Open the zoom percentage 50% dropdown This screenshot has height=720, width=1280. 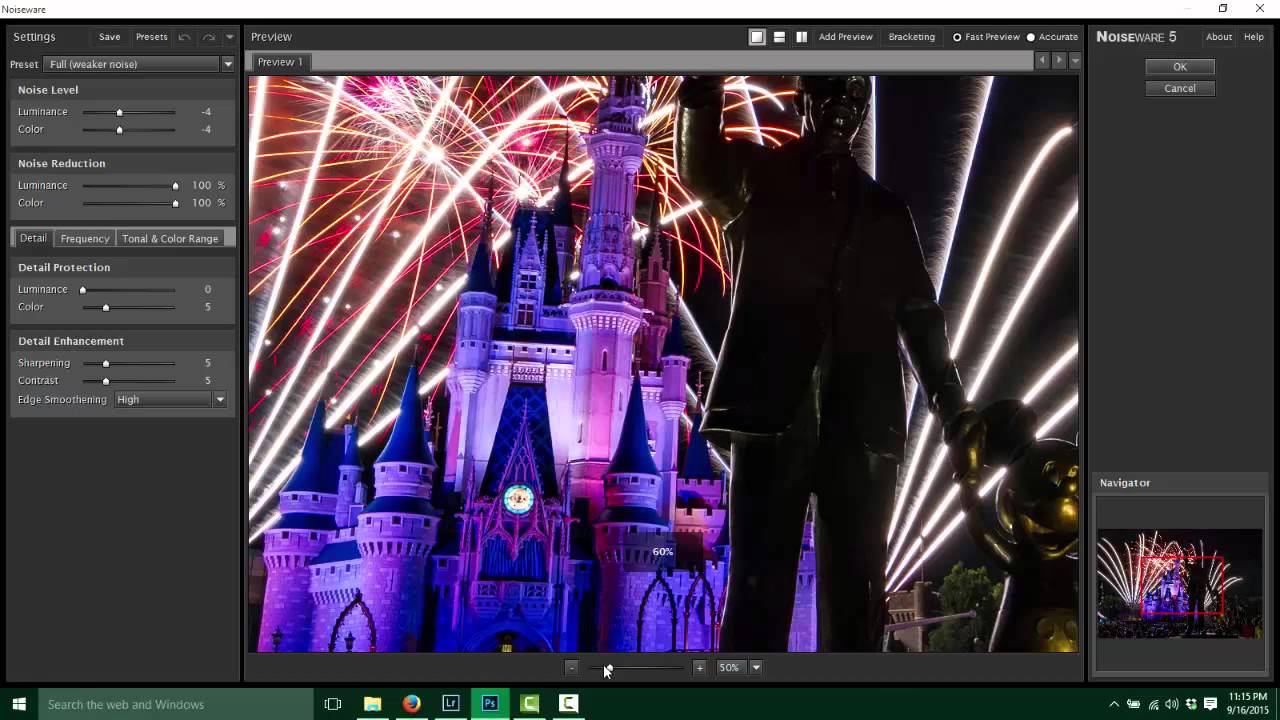[x=756, y=667]
